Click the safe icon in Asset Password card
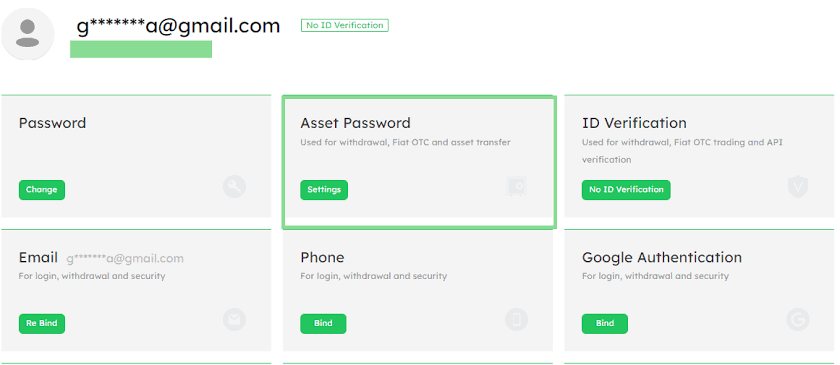This screenshot has height=365, width=840. point(516,187)
